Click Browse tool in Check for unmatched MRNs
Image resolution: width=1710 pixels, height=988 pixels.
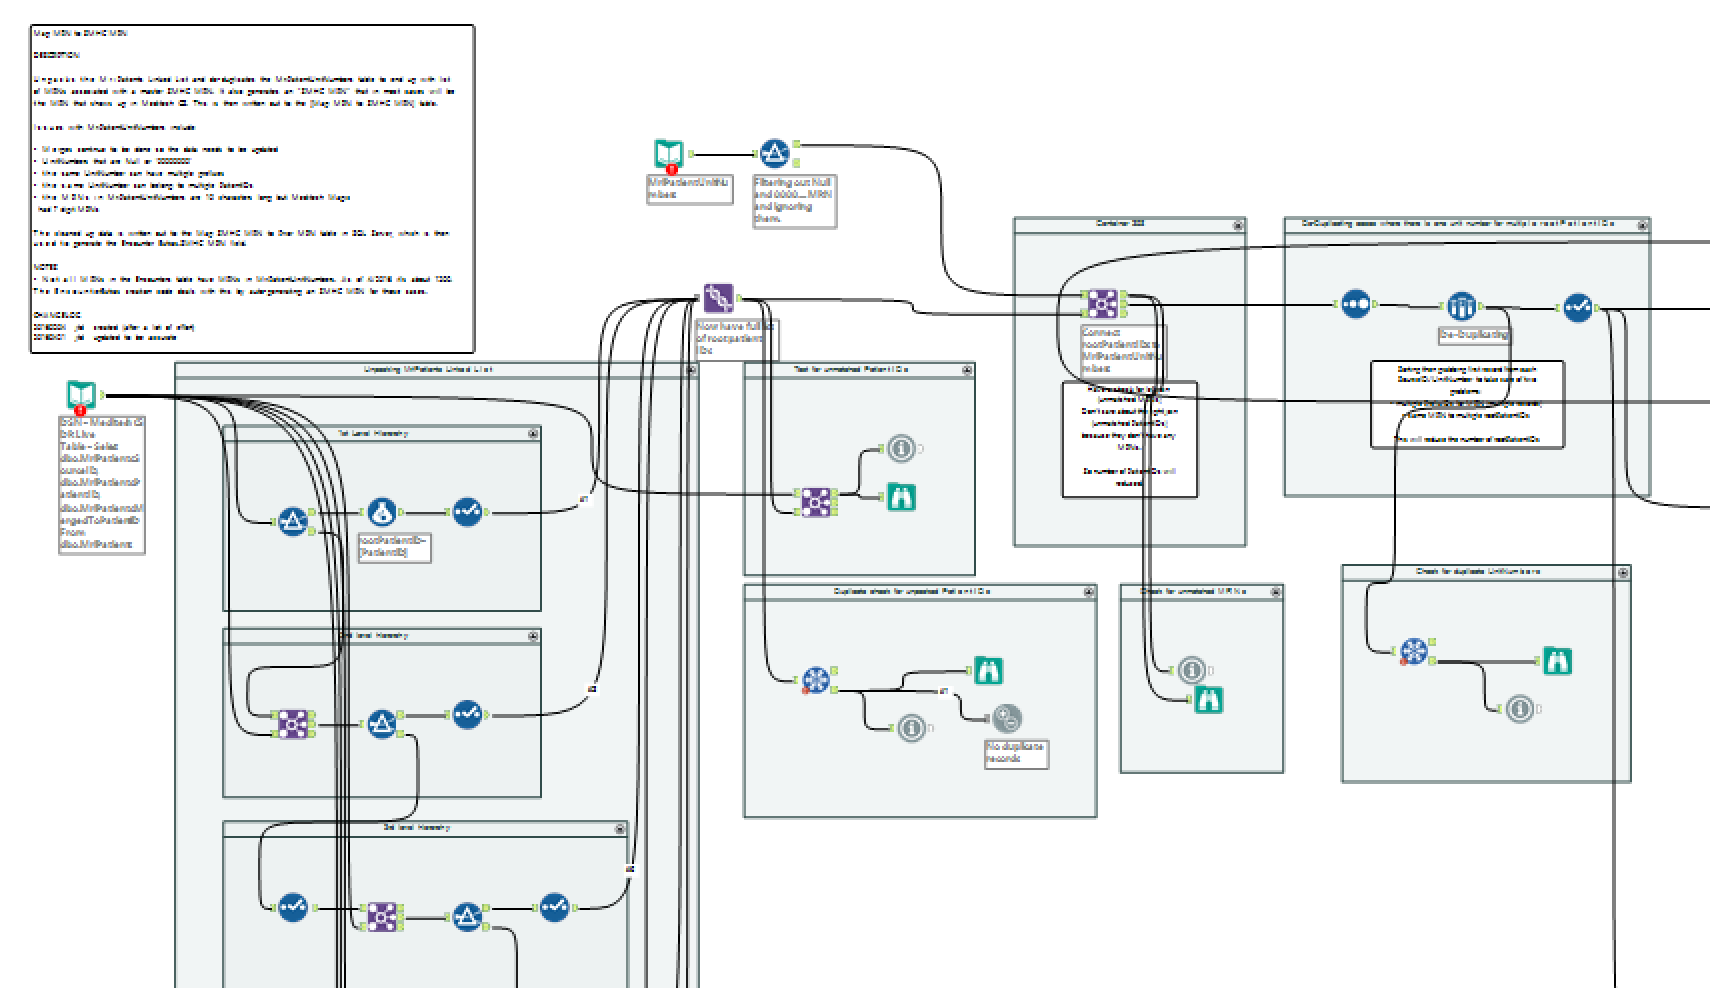[1209, 699]
